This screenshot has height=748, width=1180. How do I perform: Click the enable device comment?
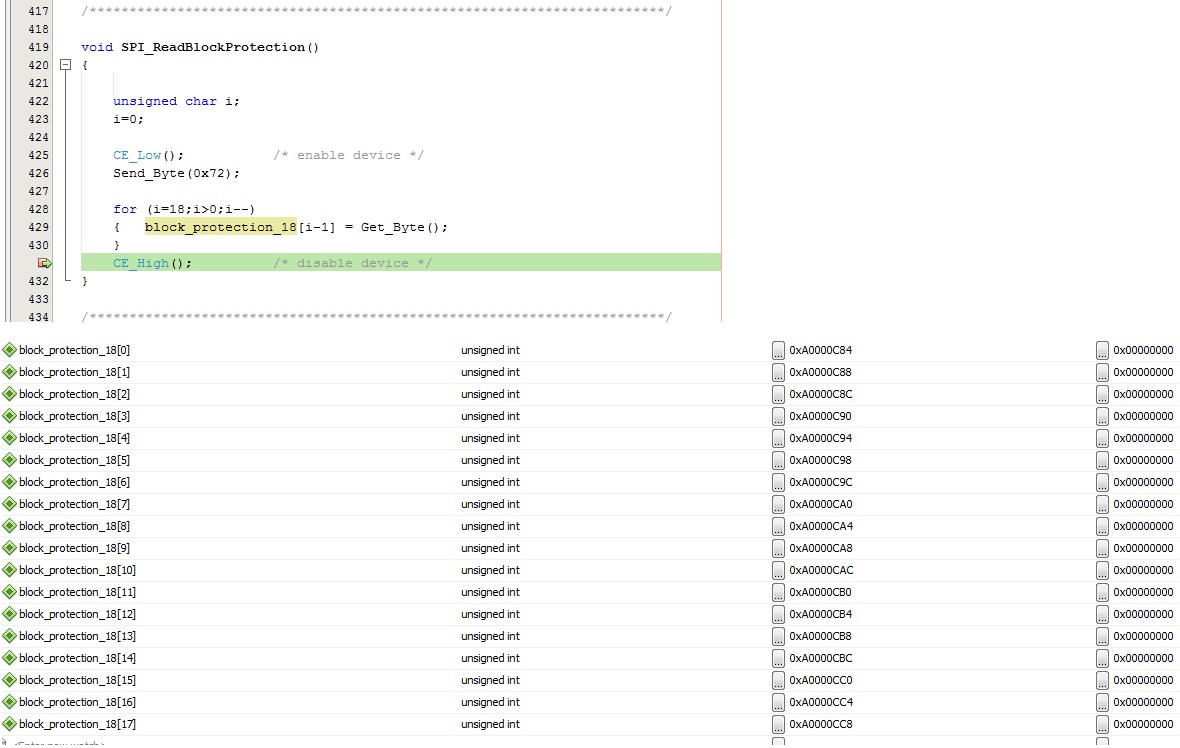[x=348, y=155]
